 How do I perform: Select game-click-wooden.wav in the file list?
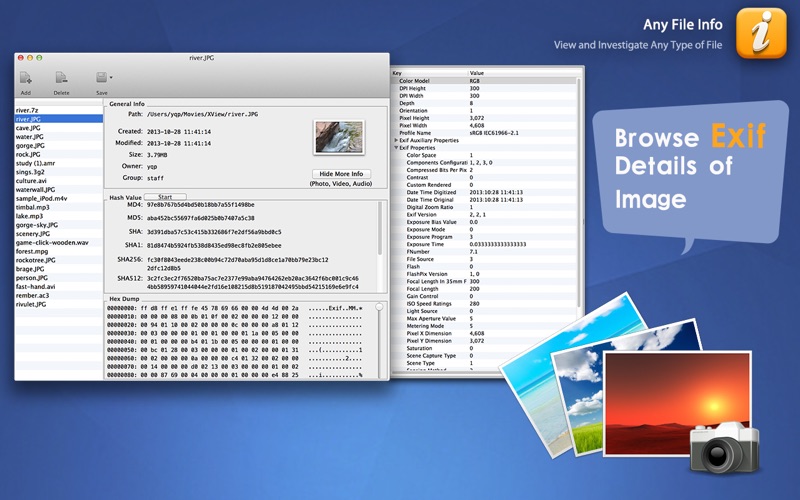[x=59, y=242]
